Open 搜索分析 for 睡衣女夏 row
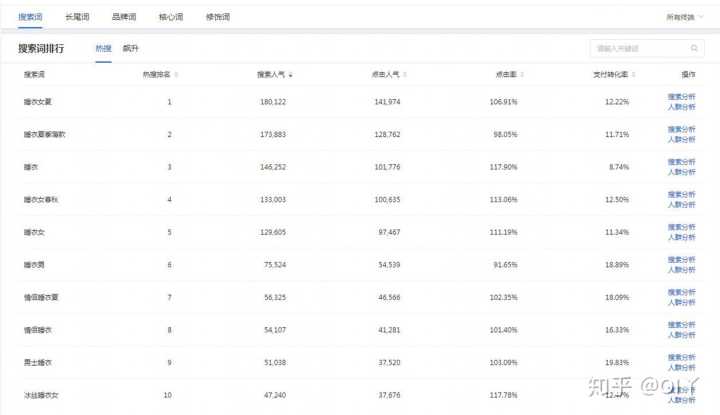Viewport: 720px width, 415px height. click(681, 97)
